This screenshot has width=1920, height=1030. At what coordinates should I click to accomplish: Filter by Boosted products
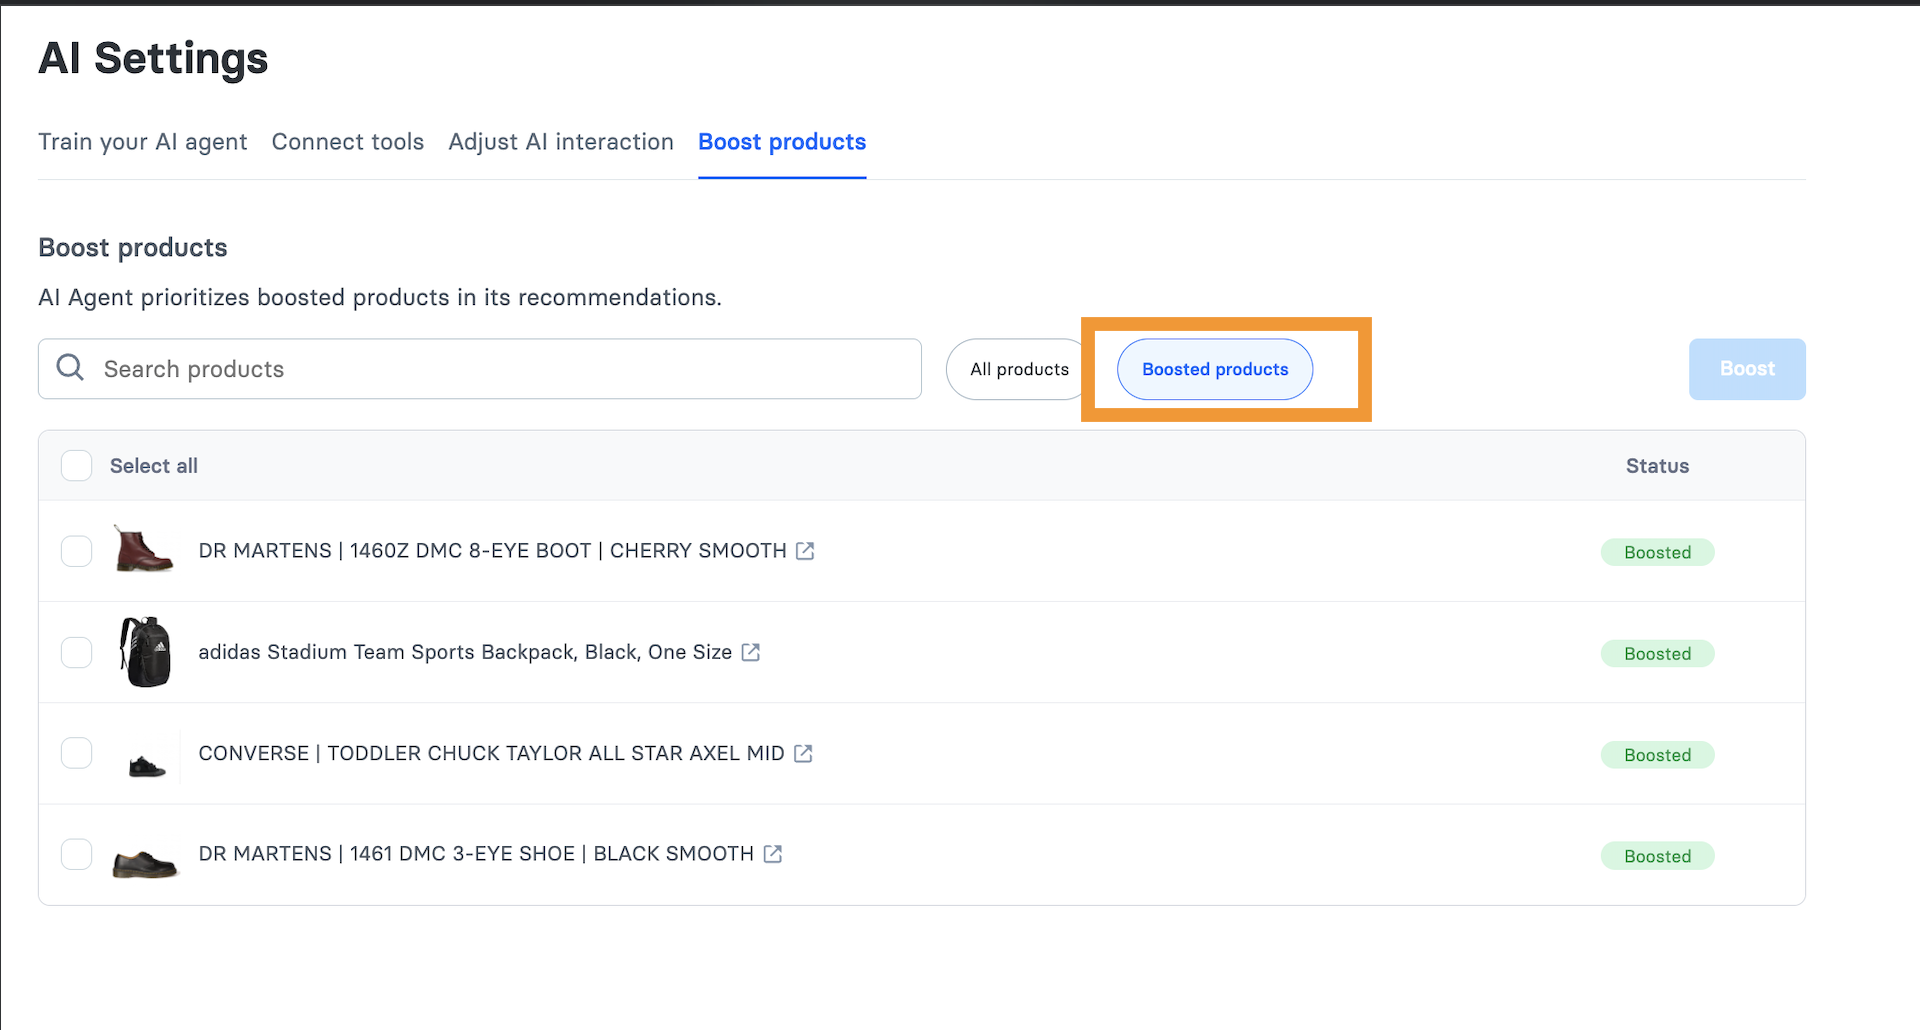[1214, 369]
